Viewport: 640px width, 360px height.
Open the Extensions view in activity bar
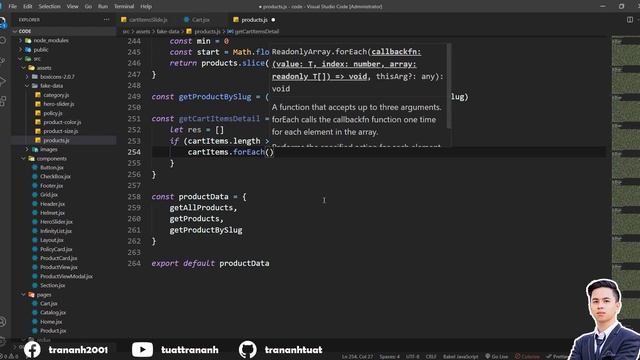pyautogui.click(x=3, y=101)
